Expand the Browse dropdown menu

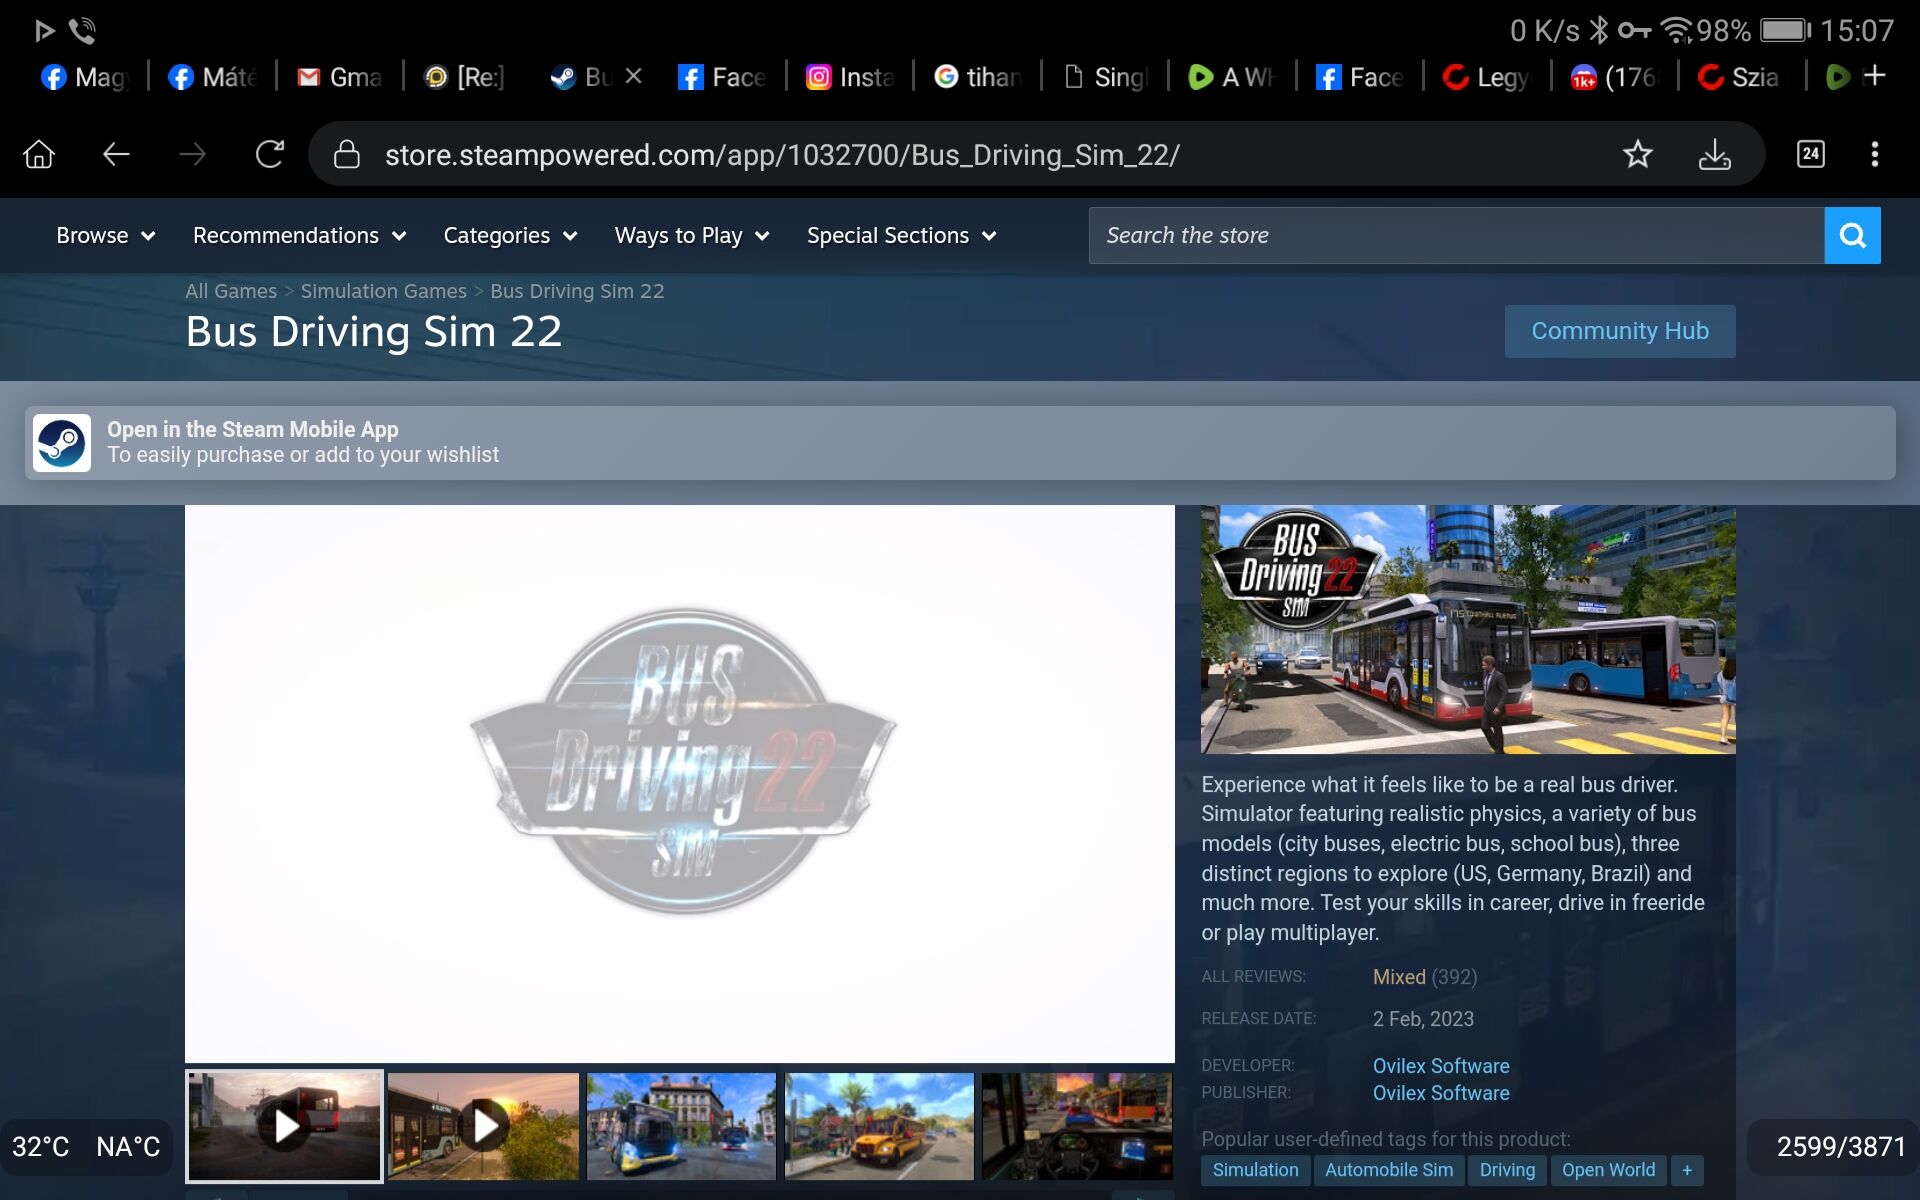pyautogui.click(x=105, y=236)
